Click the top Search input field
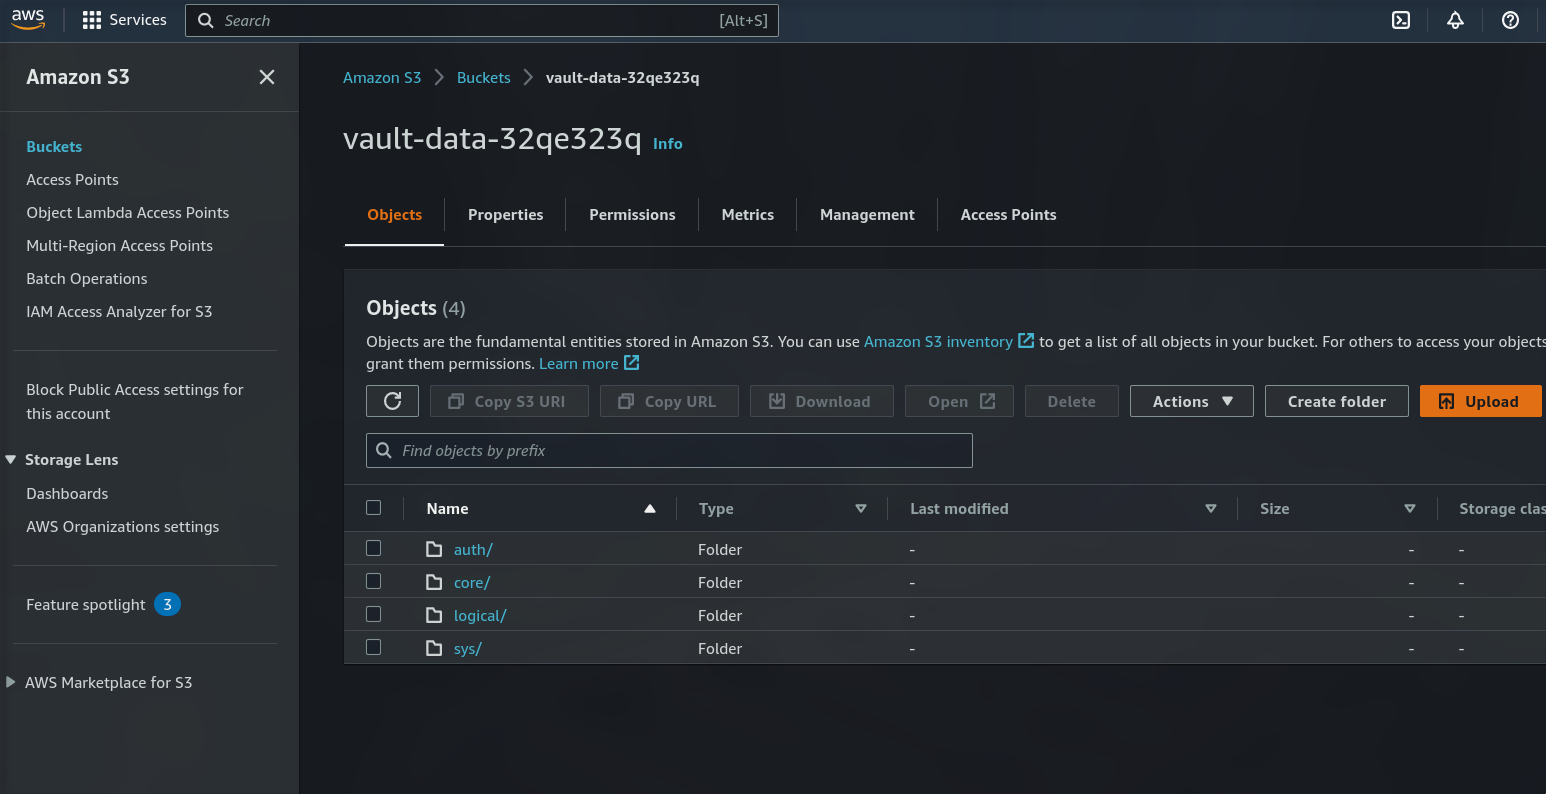1546x794 pixels. tap(482, 20)
